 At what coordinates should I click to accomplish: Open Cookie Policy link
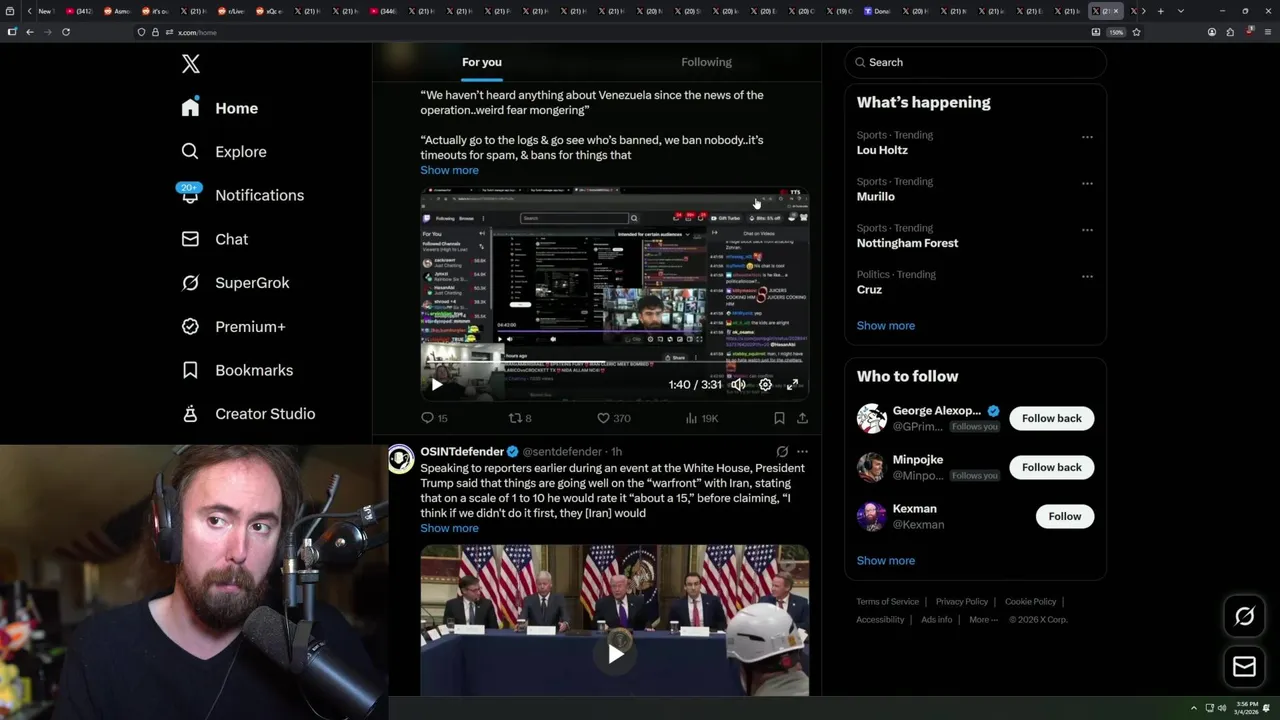1030,602
